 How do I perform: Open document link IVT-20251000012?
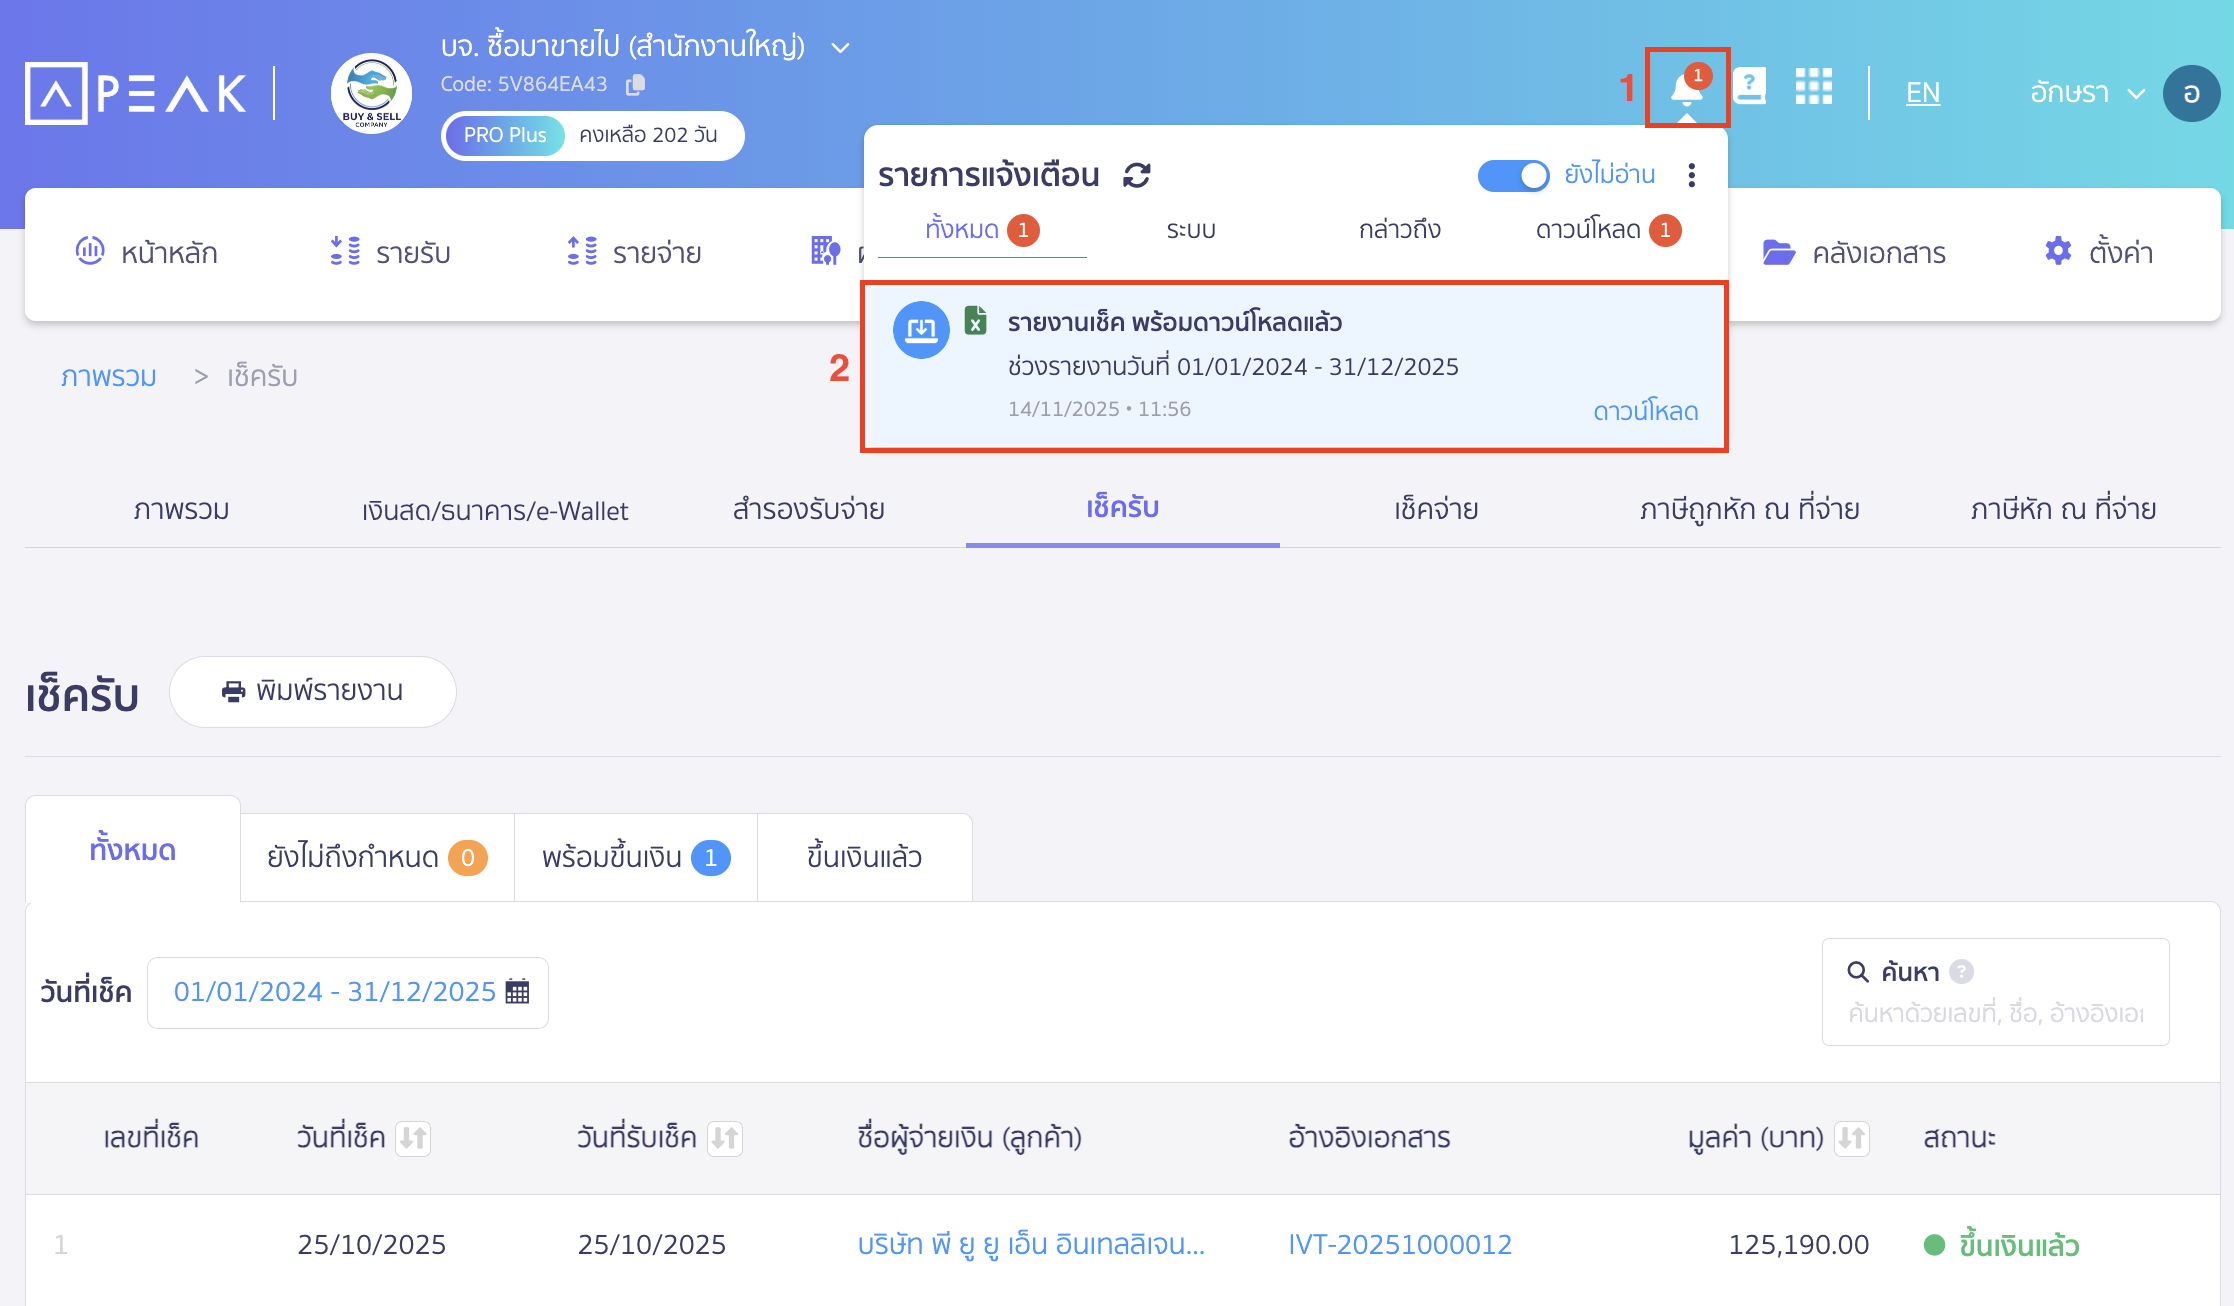coord(1400,1244)
